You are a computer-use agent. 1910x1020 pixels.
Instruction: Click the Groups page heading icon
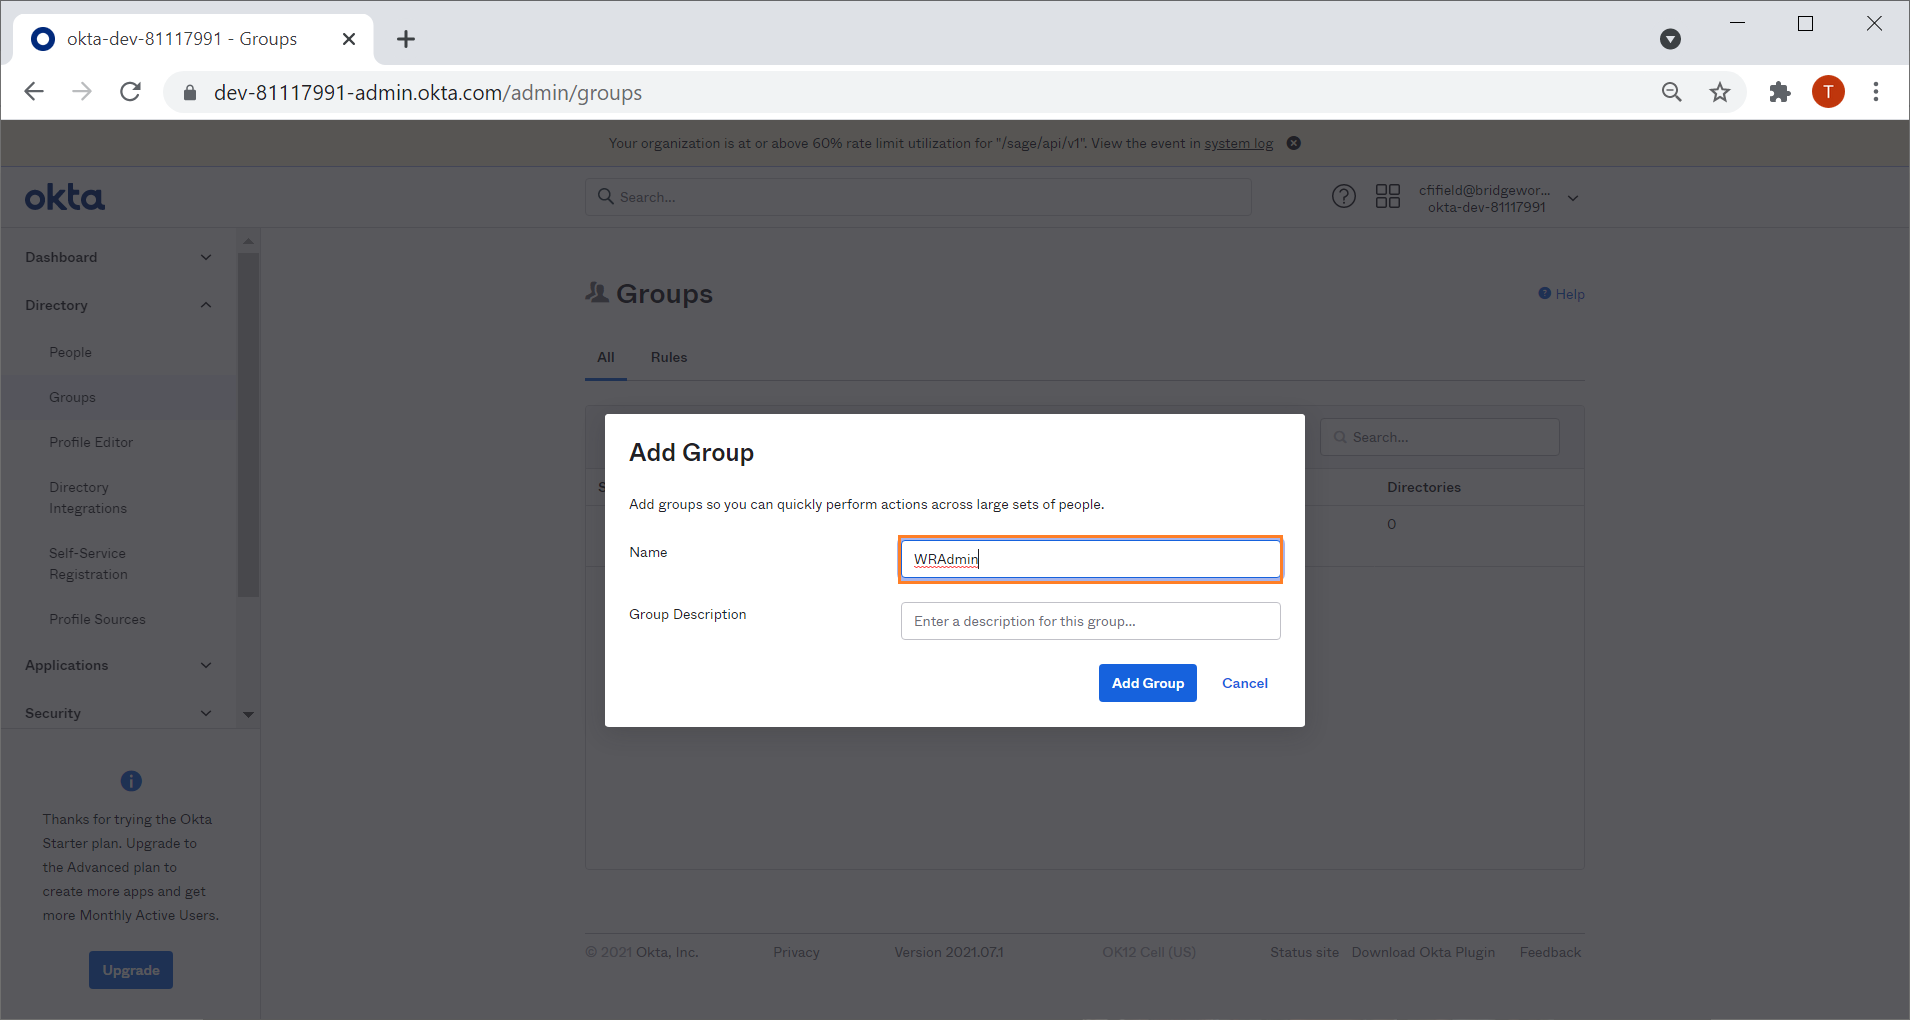pos(597,292)
